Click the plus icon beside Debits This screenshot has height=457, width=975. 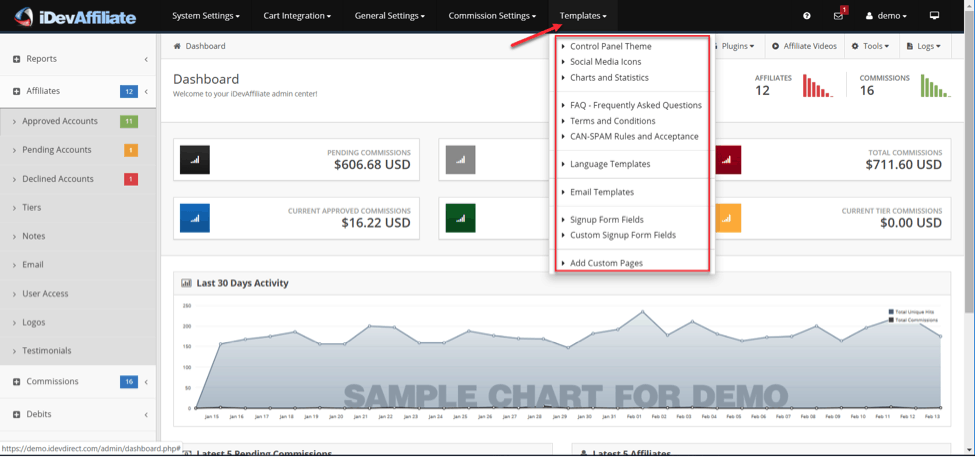17,414
